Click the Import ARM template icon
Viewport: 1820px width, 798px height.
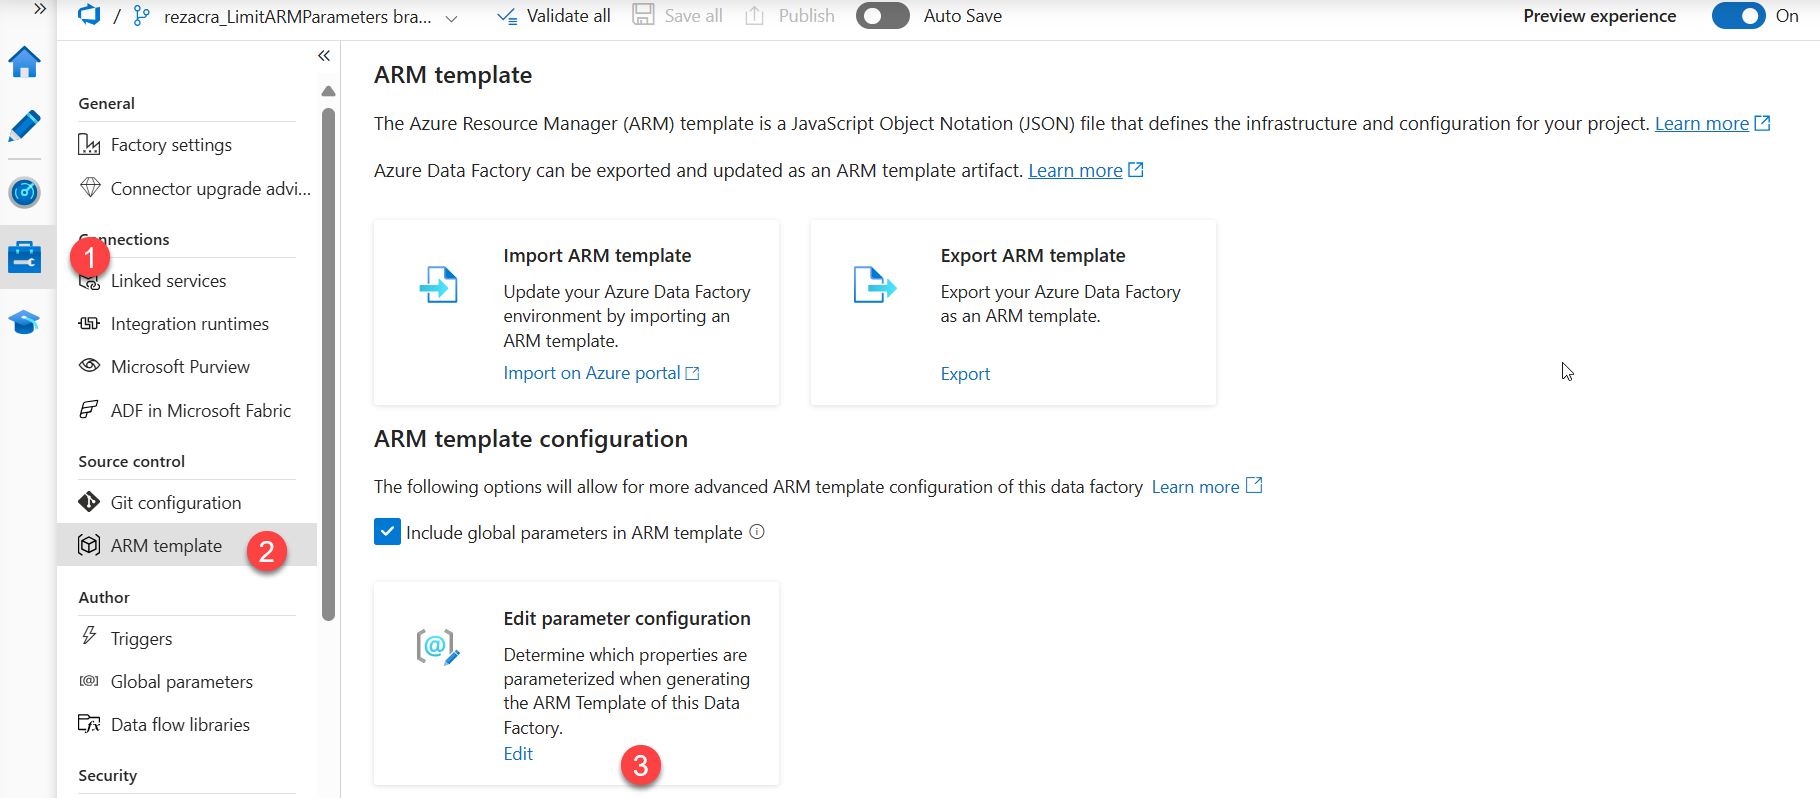coord(438,285)
